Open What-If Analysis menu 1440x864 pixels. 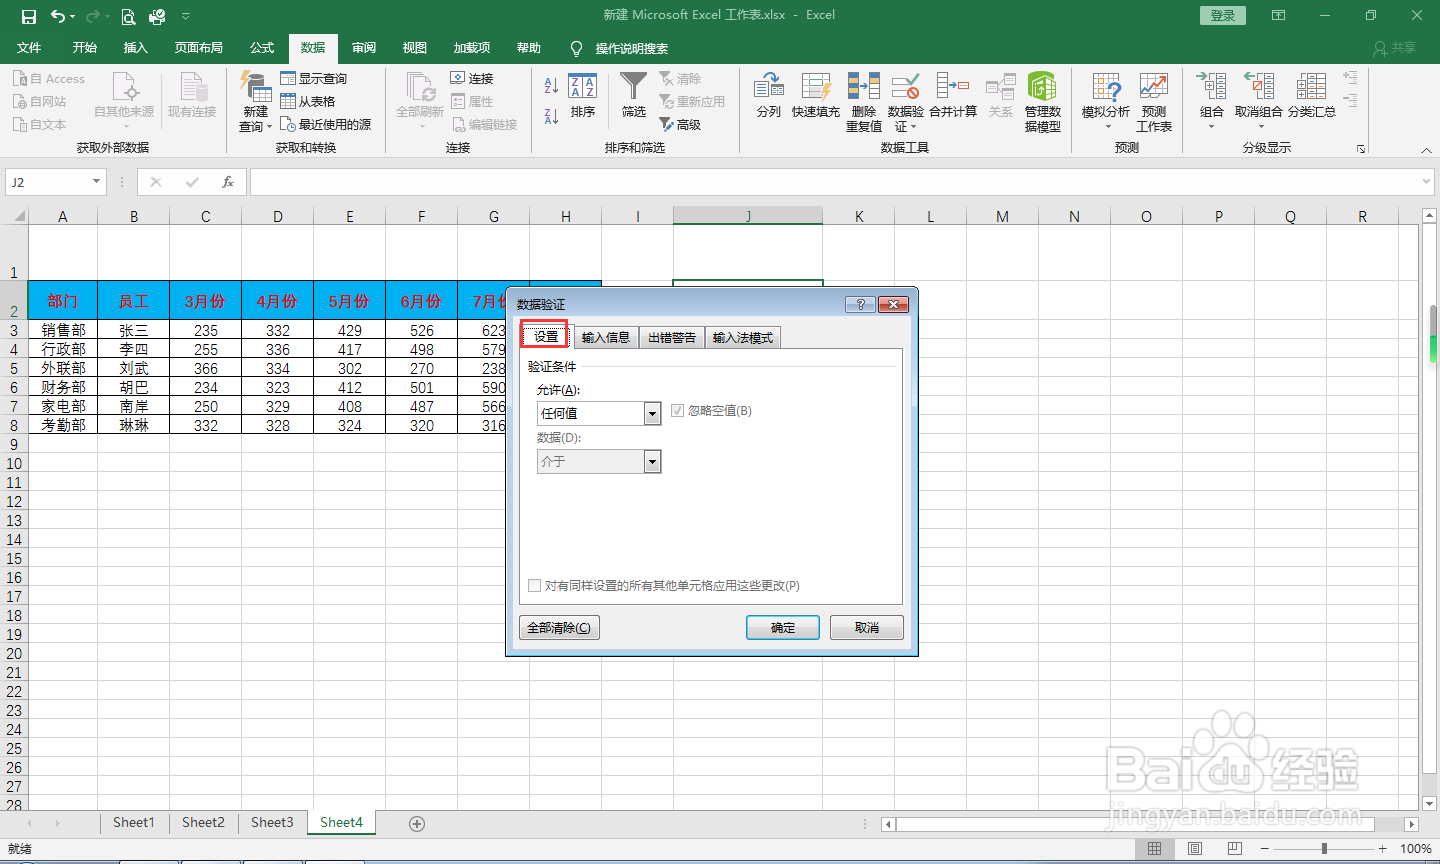(x=1106, y=102)
